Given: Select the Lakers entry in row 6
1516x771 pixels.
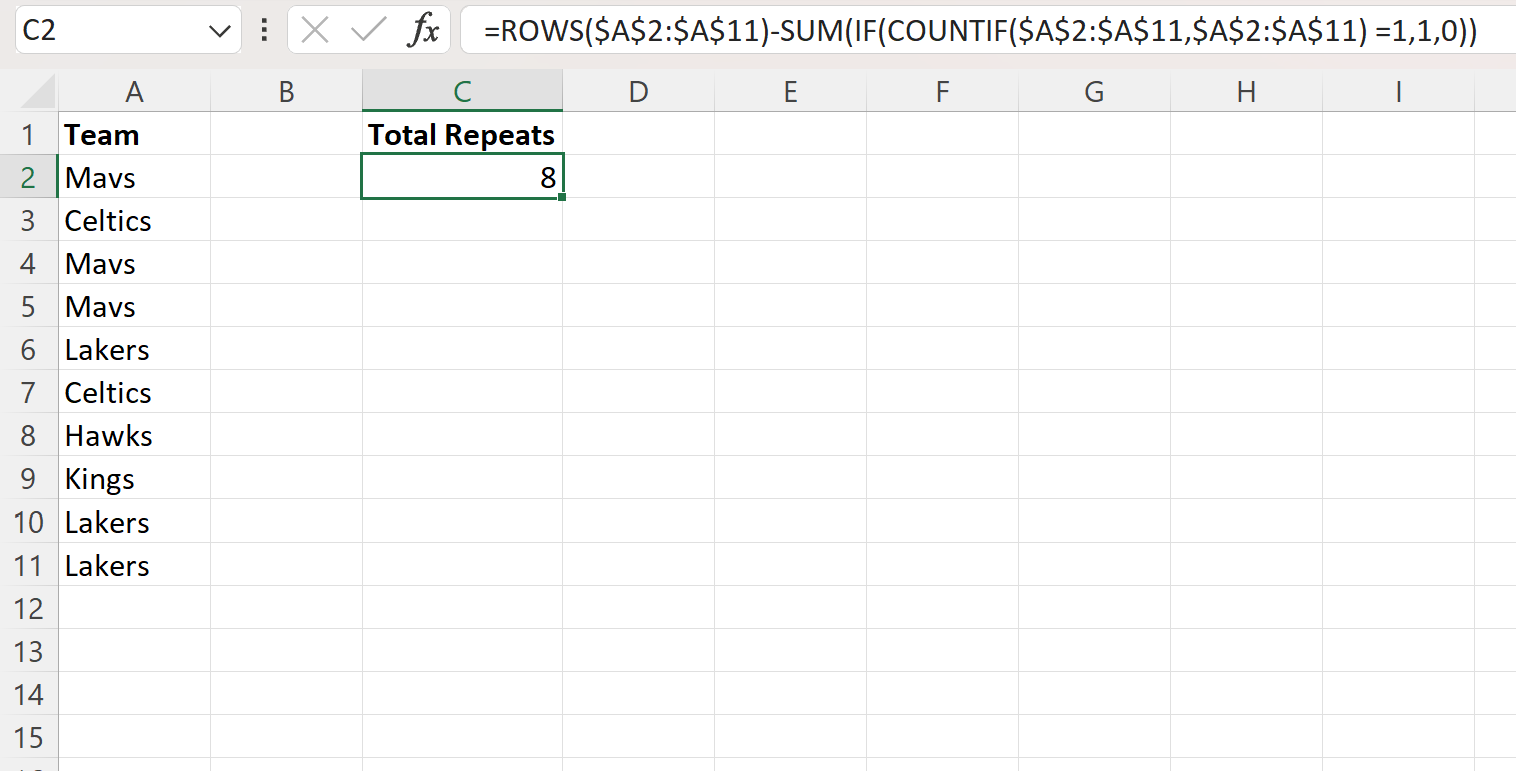Looking at the screenshot, I should coord(134,349).
